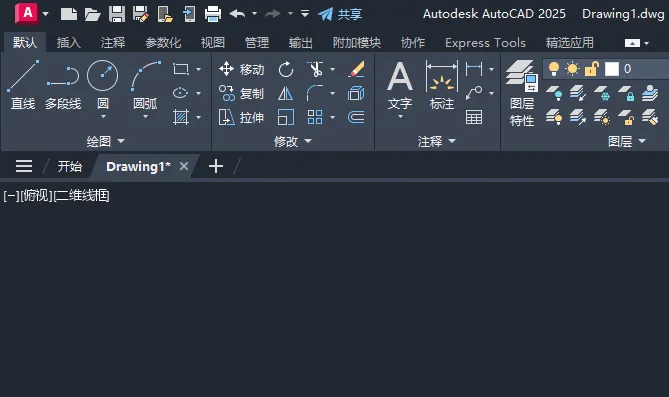Toggle layer freeze sun icon
Image resolution: width=669 pixels, height=397 pixels.
coord(572,69)
